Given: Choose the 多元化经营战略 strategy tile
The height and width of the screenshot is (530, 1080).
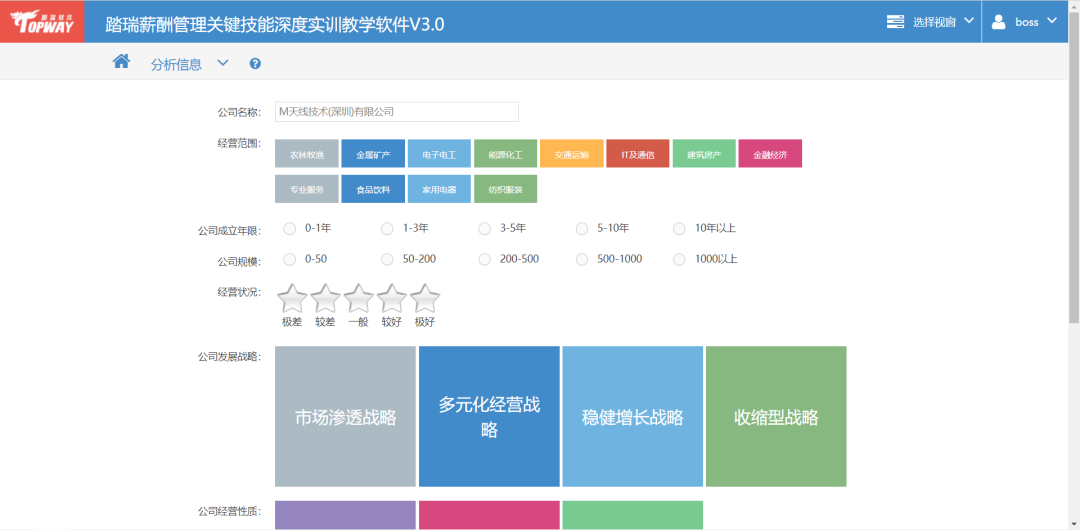Looking at the screenshot, I should pyautogui.click(x=489, y=416).
